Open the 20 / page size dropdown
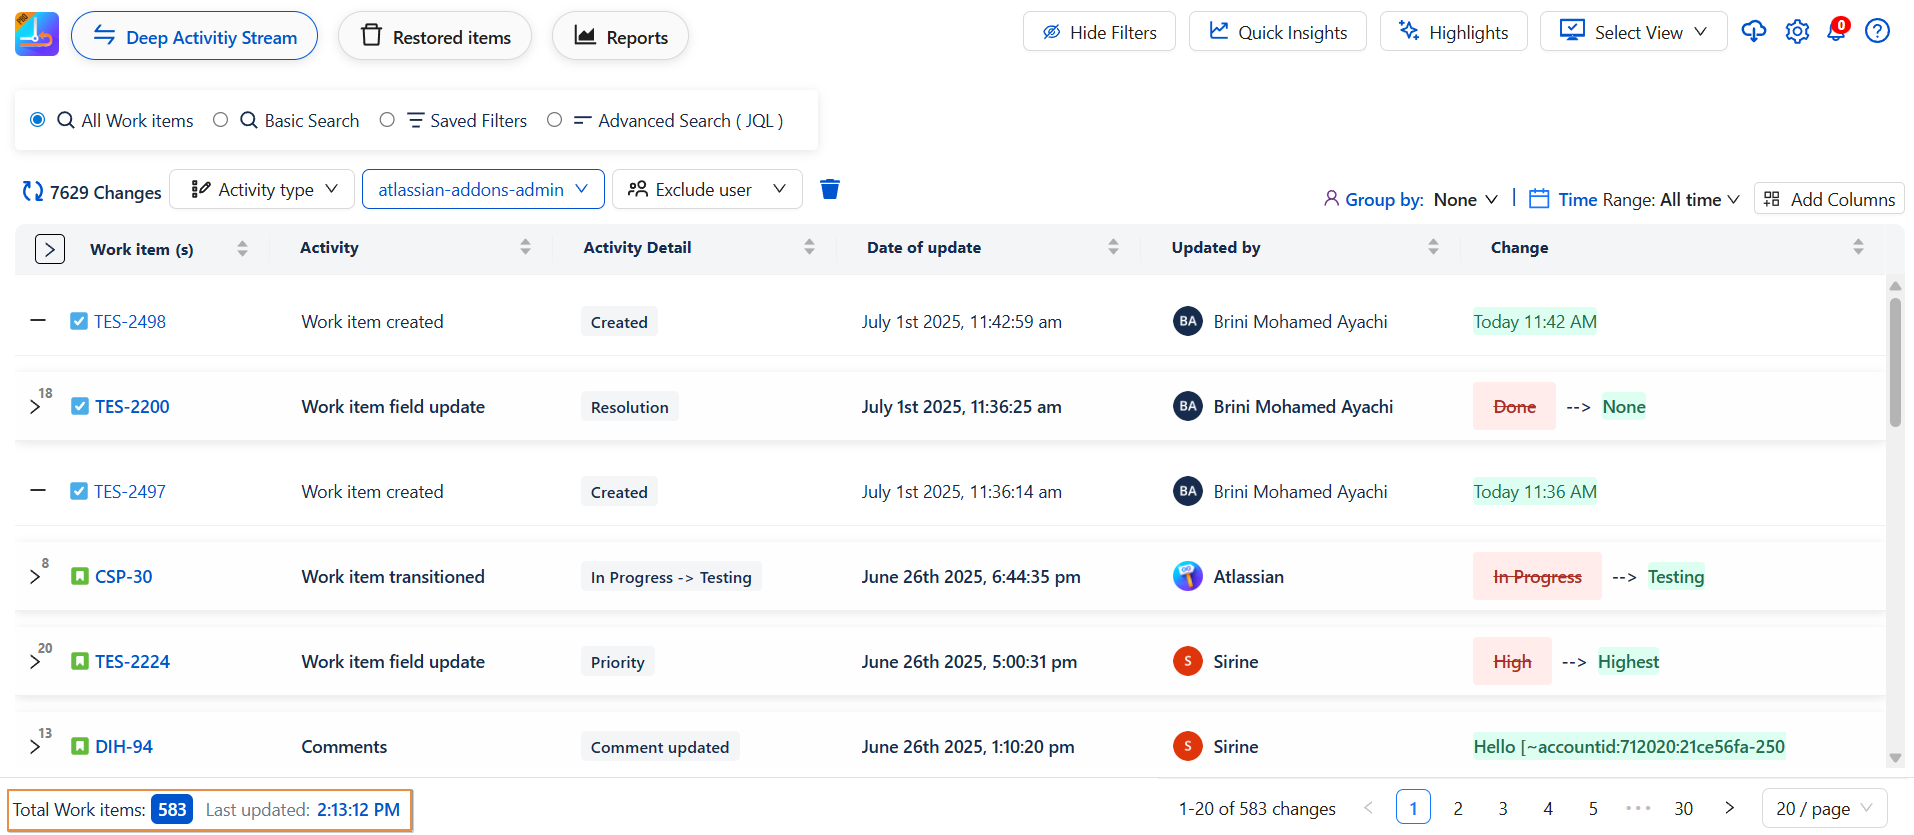1914x835 pixels. pos(1823,808)
